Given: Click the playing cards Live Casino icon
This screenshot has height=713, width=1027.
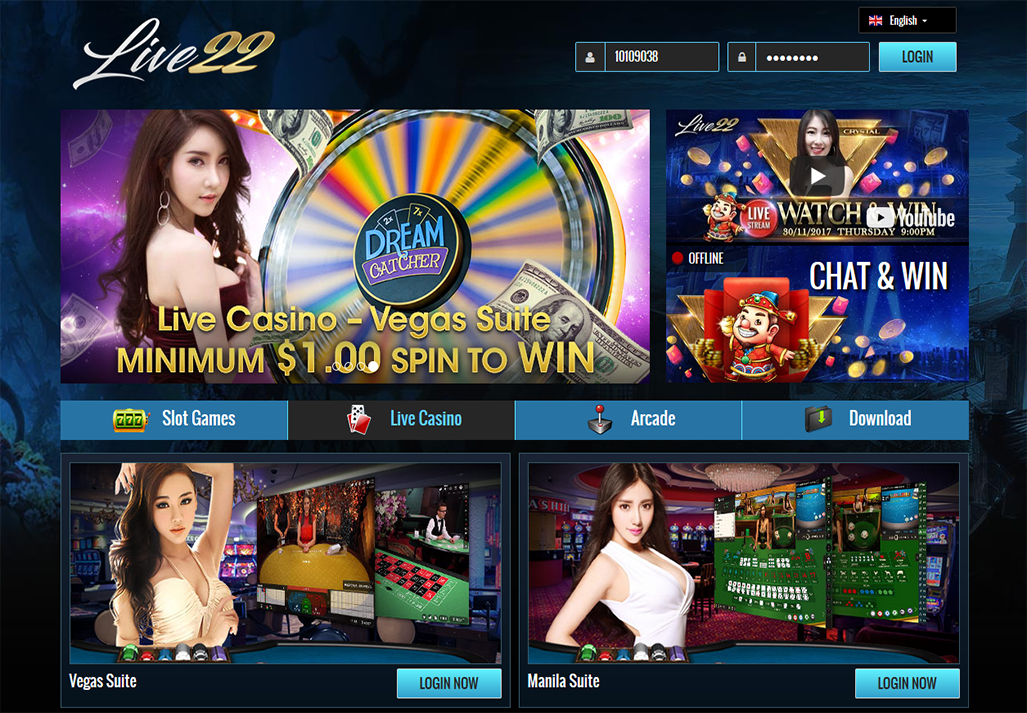Looking at the screenshot, I should (358, 420).
